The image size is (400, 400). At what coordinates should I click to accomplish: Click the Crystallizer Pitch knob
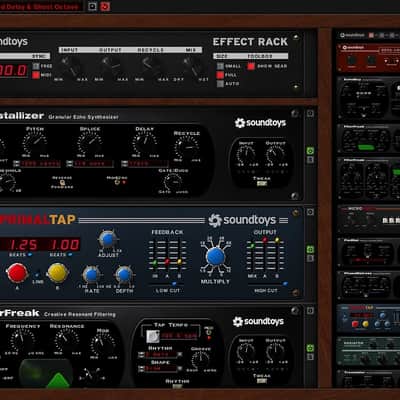35,143
